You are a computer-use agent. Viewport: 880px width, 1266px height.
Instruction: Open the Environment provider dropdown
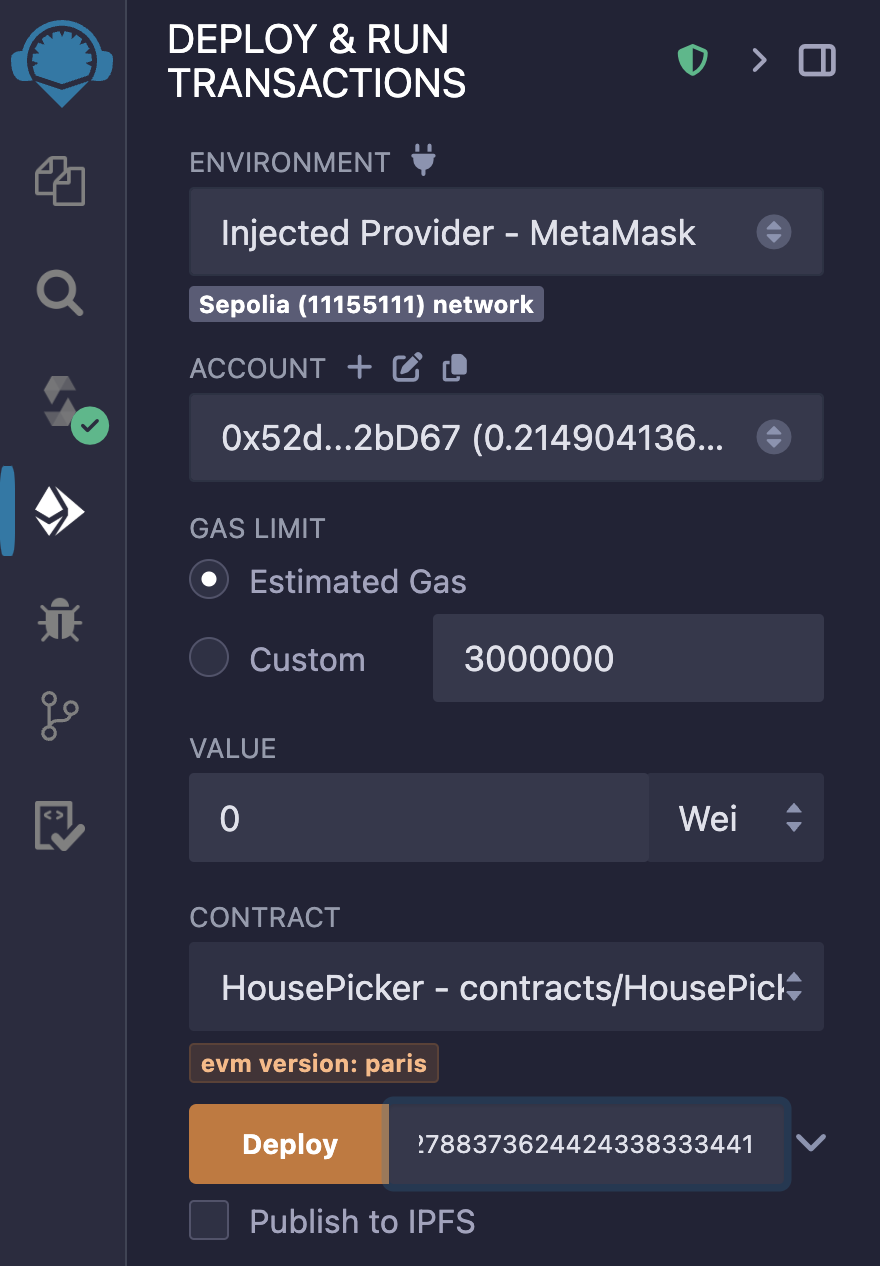506,232
